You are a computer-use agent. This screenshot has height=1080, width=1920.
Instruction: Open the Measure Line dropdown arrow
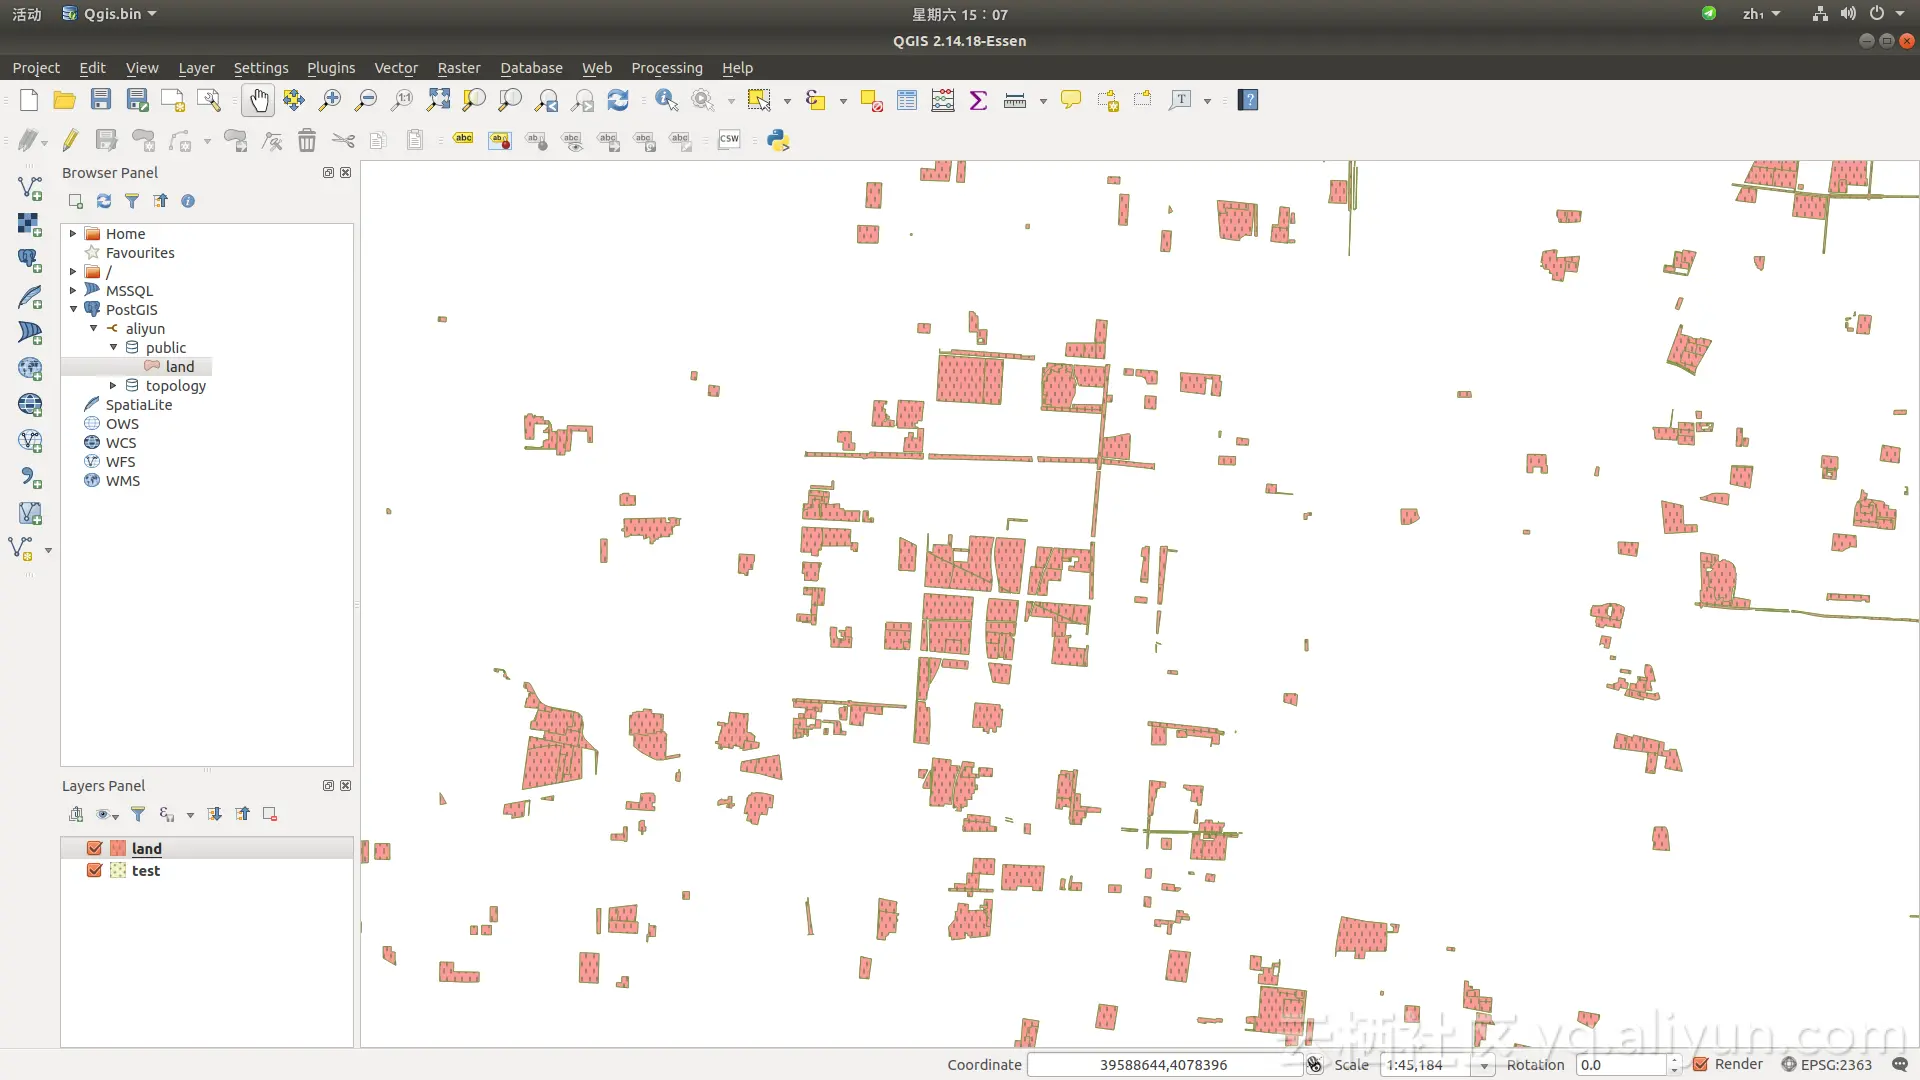(x=1043, y=100)
